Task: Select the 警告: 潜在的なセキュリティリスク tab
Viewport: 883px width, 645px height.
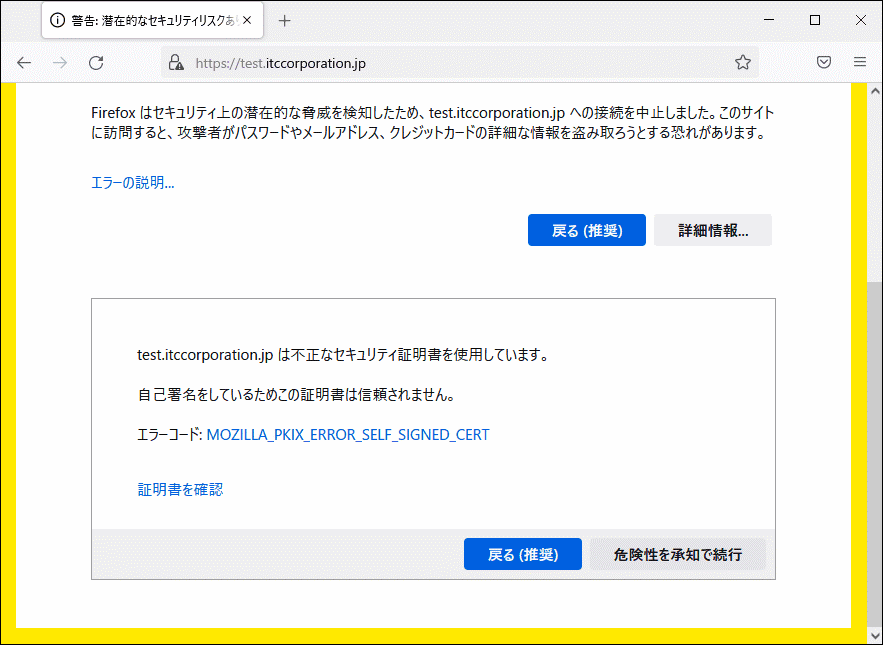Action: 152,21
